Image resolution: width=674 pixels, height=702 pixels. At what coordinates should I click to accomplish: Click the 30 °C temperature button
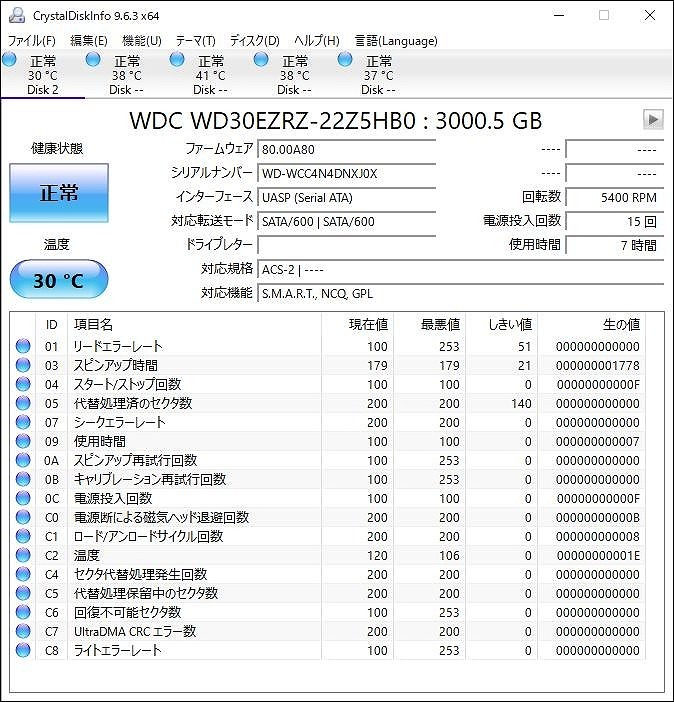[x=59, y=280]
